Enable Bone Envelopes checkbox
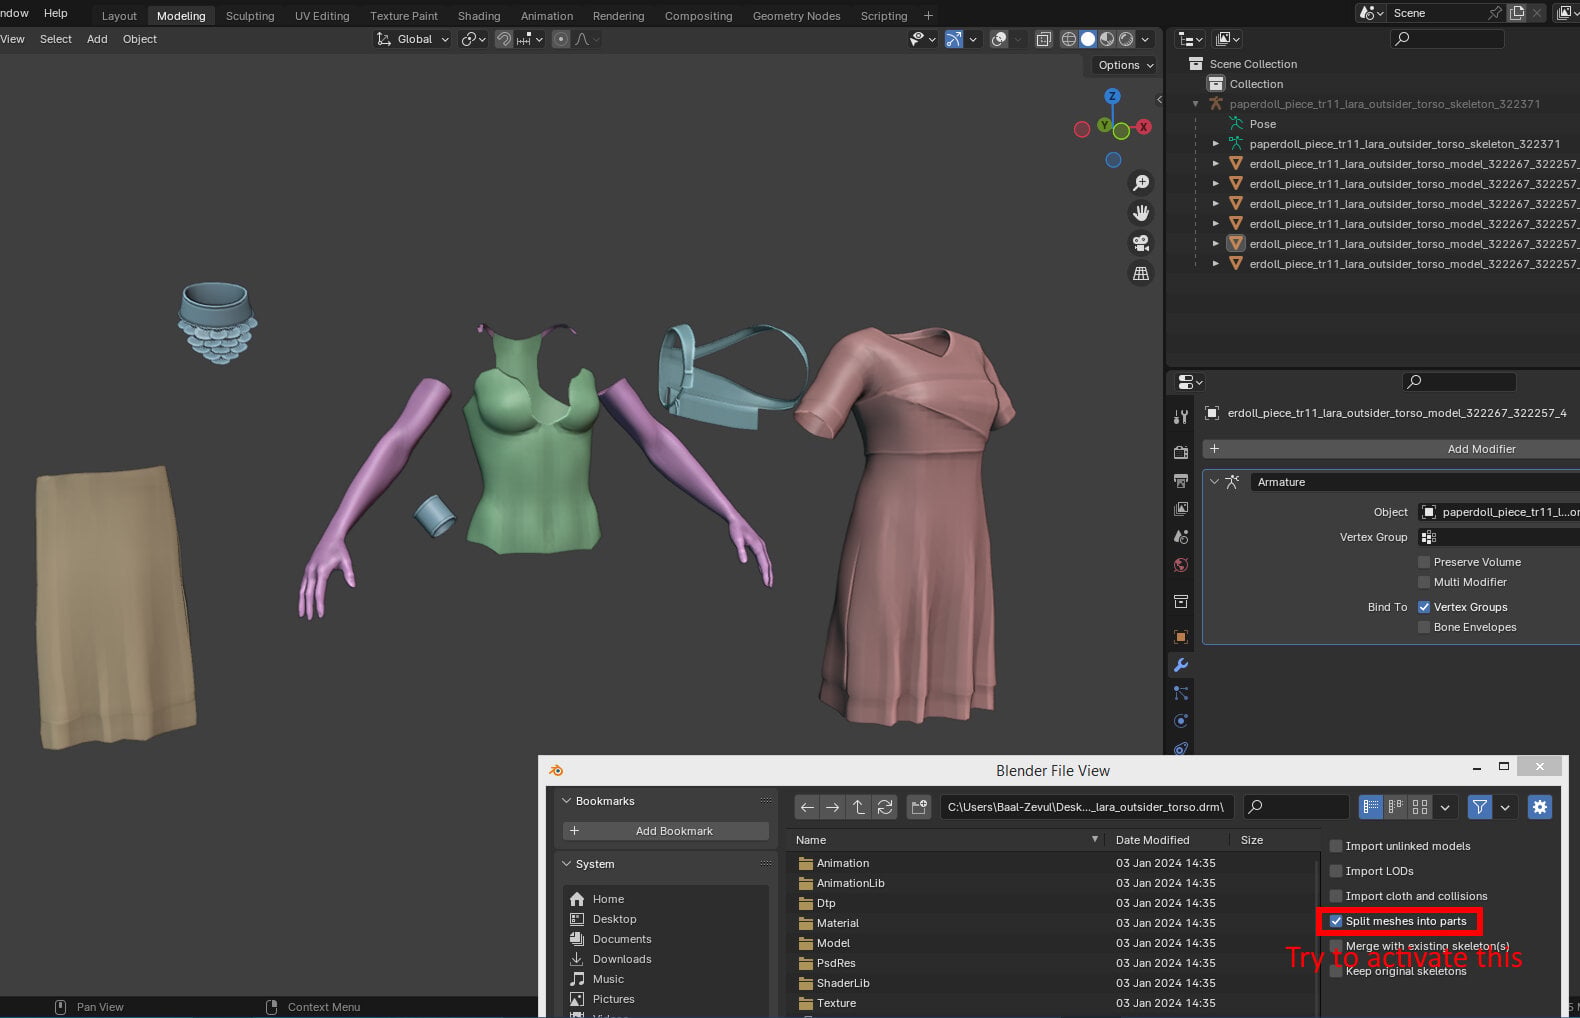Viewport: 1580px width, 1018px height. pos(1424,627)
